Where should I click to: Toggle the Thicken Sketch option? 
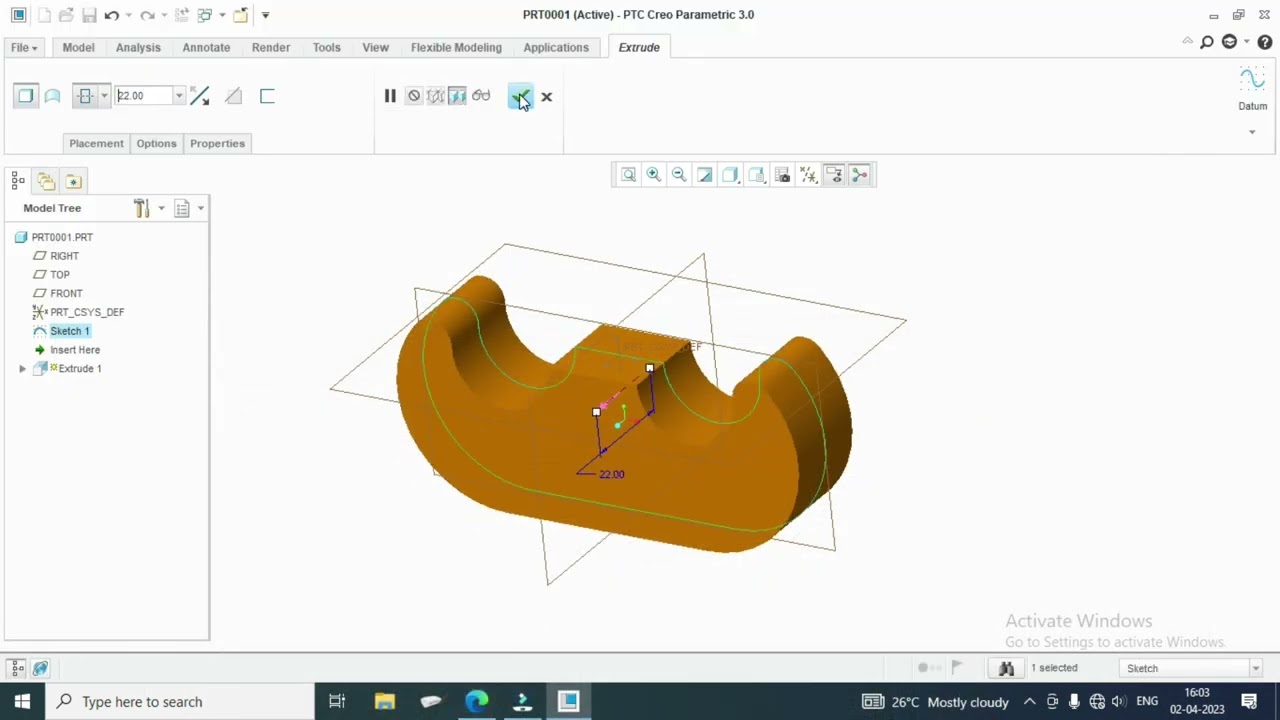(267, 96)
